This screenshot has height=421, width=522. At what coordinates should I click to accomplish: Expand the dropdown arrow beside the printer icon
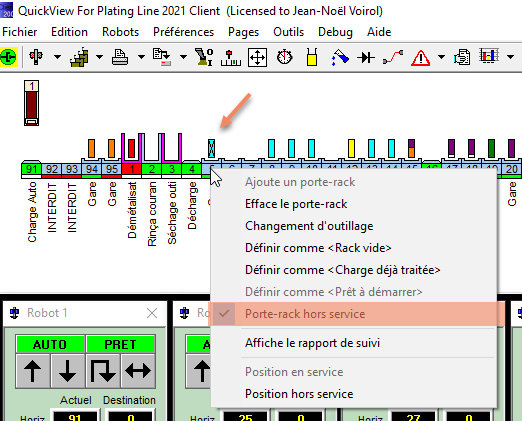click(141, 57)
